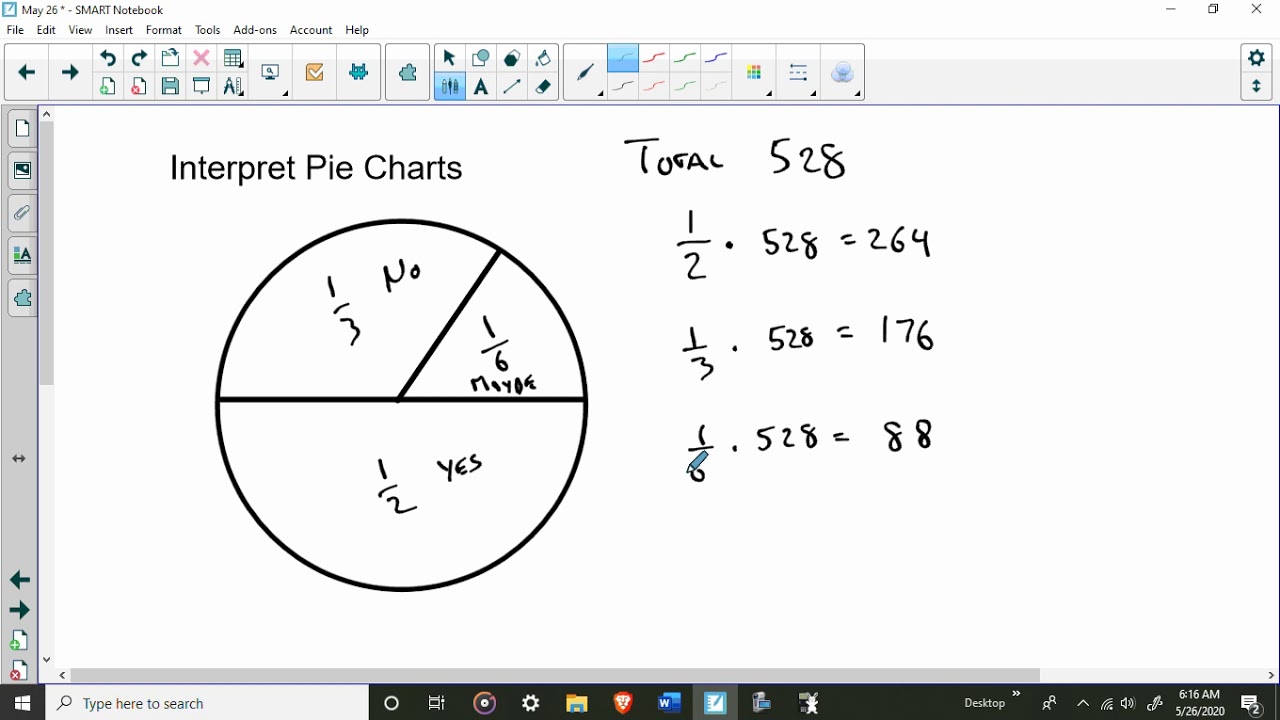Show the Screen Shade tool
Viewport: 1280px width, 720px height.
201,87
